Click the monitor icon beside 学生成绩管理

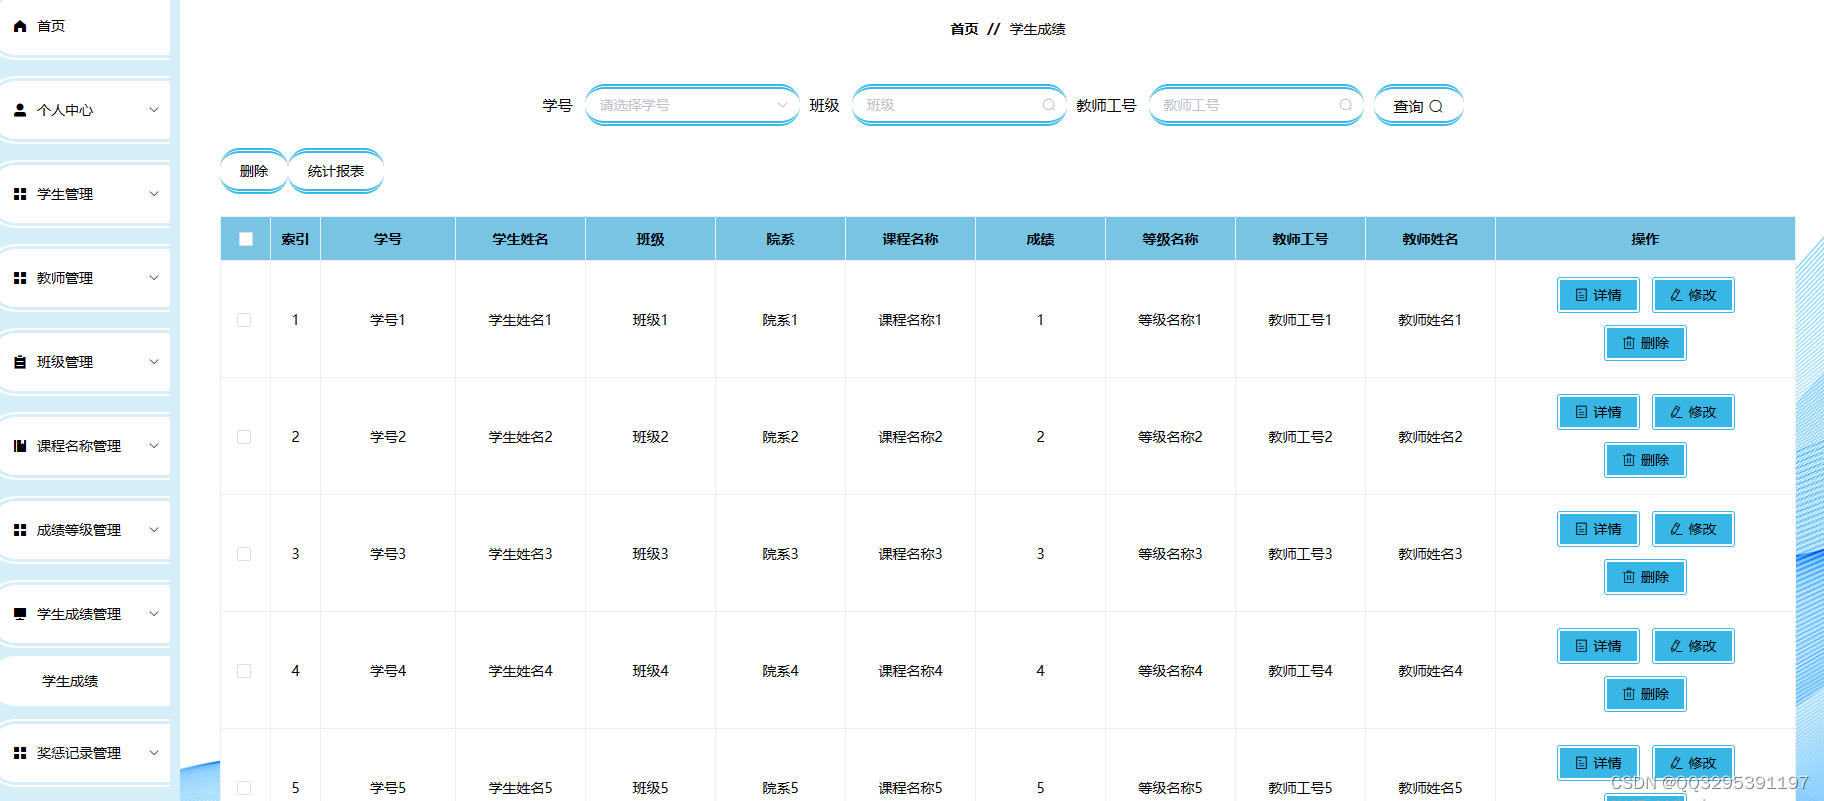coord(20,614)
